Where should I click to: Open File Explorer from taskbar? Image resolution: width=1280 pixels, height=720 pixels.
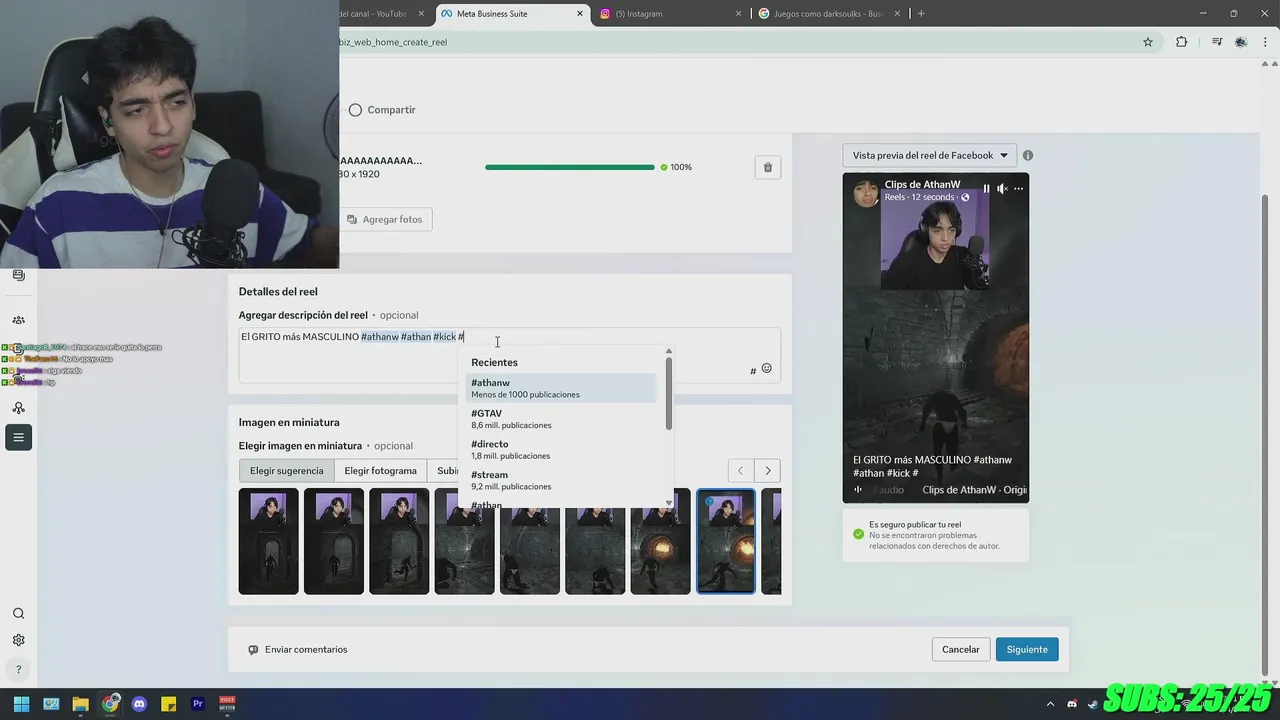[x=81, y=704]
